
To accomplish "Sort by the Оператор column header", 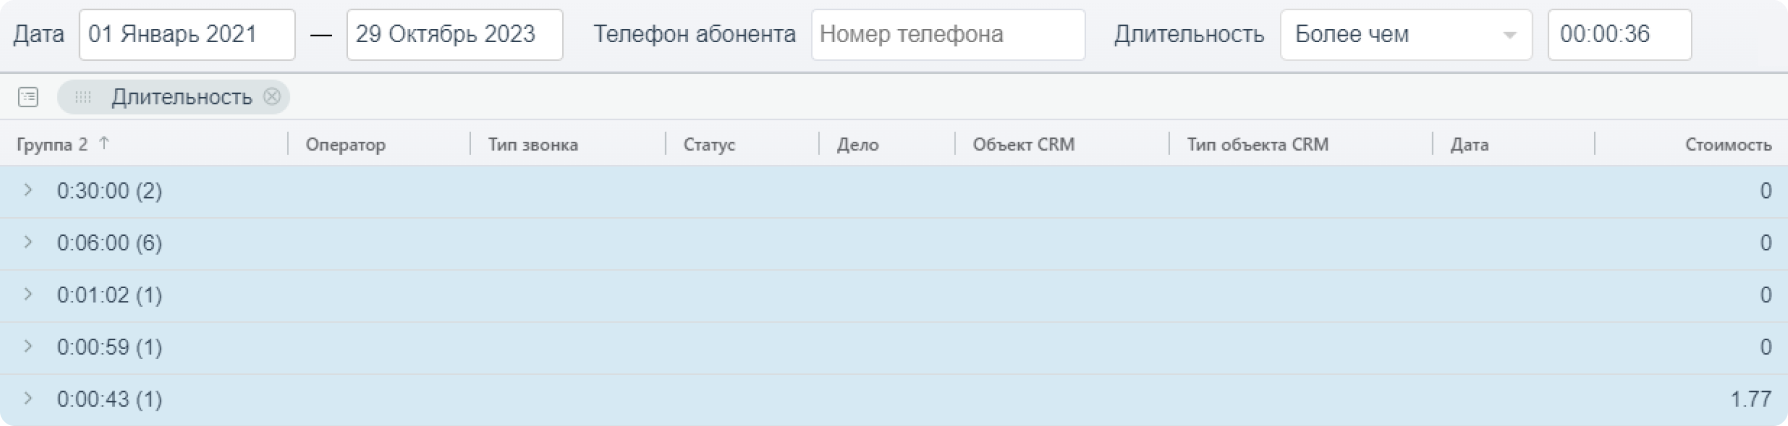I will (345, 144).
